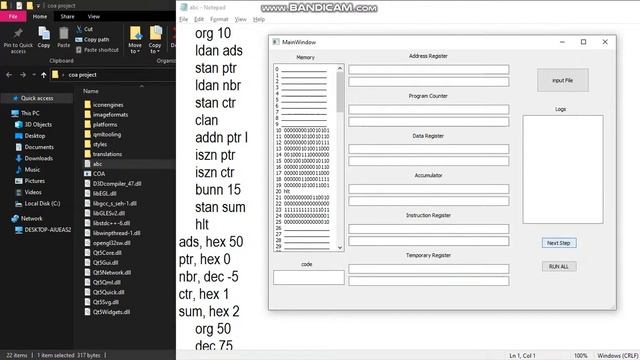Open Local Disk (C:) in navigation pane
This screenshot has height=360, width=640.
(x=42, y=203)
